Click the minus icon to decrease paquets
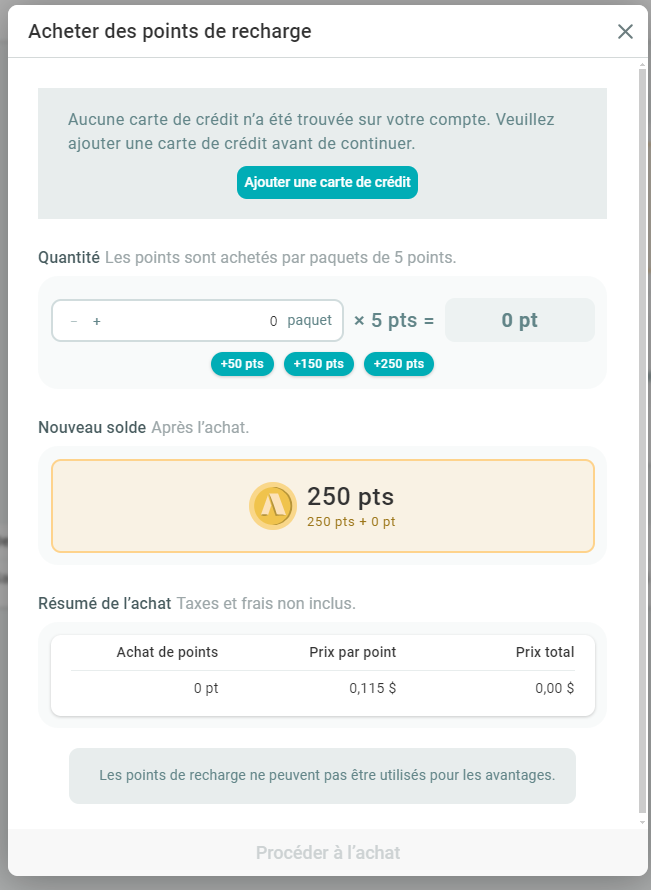 (74, 321)
